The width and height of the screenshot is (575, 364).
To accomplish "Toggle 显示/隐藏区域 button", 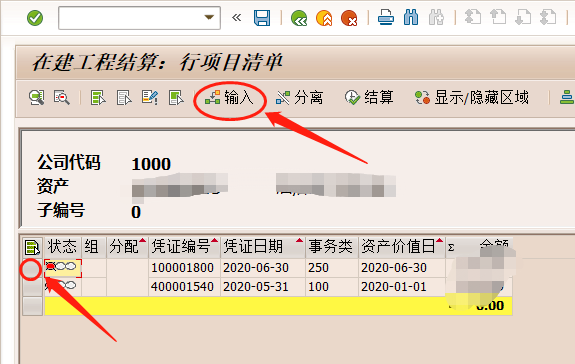I will tap(472, 98).
